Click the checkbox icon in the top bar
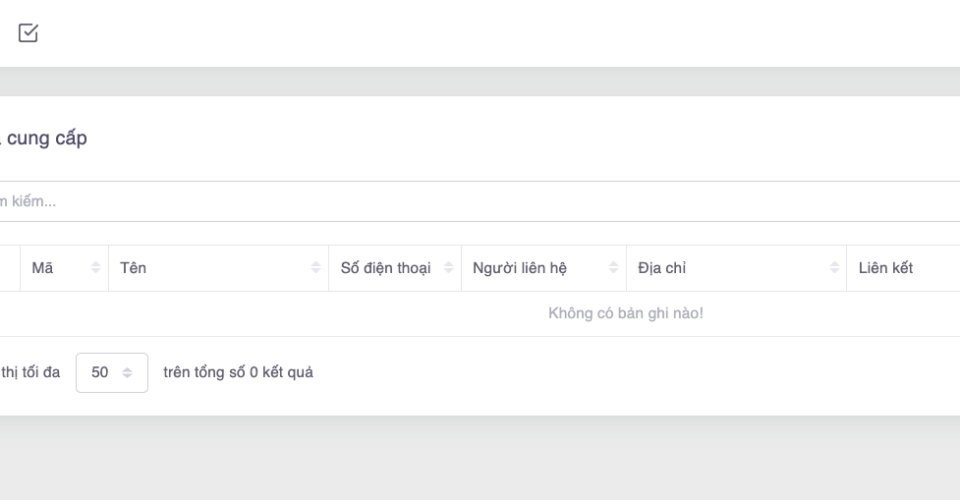Image resolution: width=960 pixels, height=500 pixels. (x=29, y=33)
